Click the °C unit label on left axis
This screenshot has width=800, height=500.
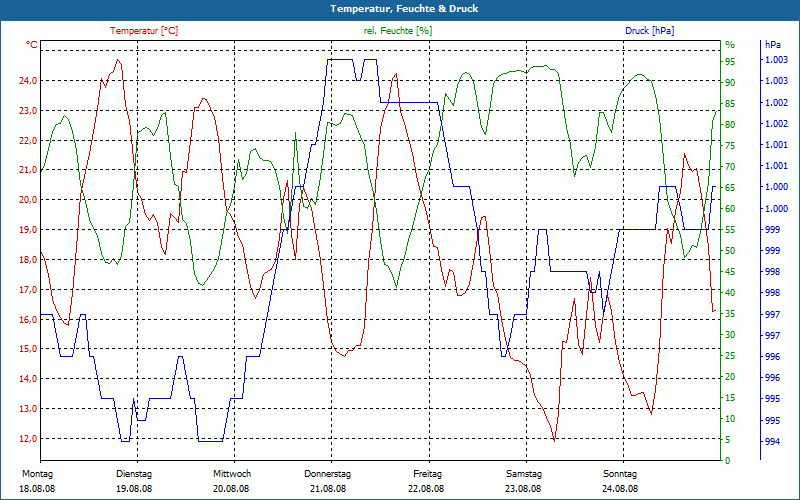[x=32, y=45]
